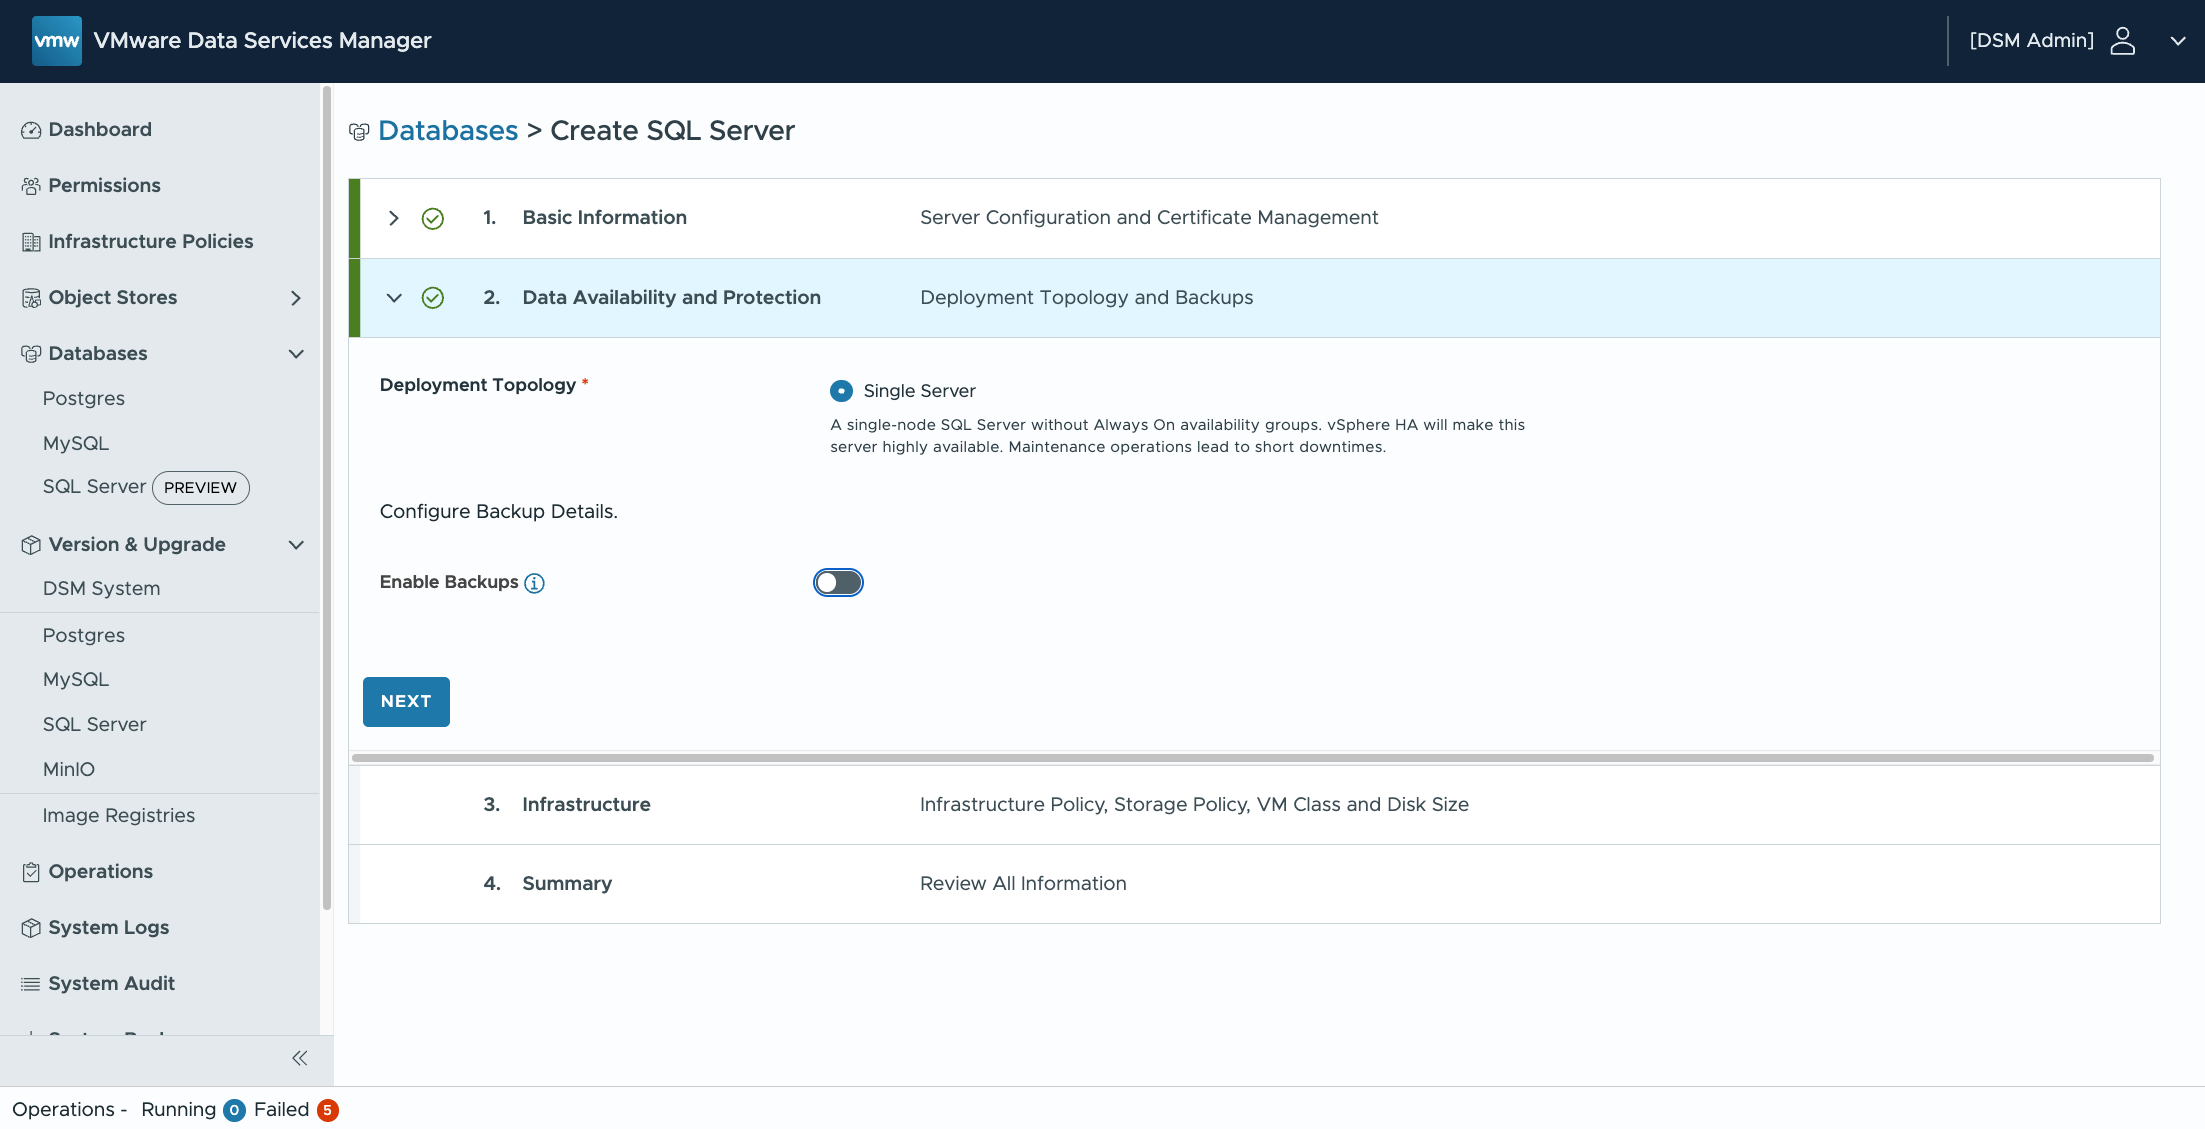Viewport: 2205px width, 1129px height.
Task: Open SQL Server PREVIEW under Databases
Action: click(x=95, y=487)
